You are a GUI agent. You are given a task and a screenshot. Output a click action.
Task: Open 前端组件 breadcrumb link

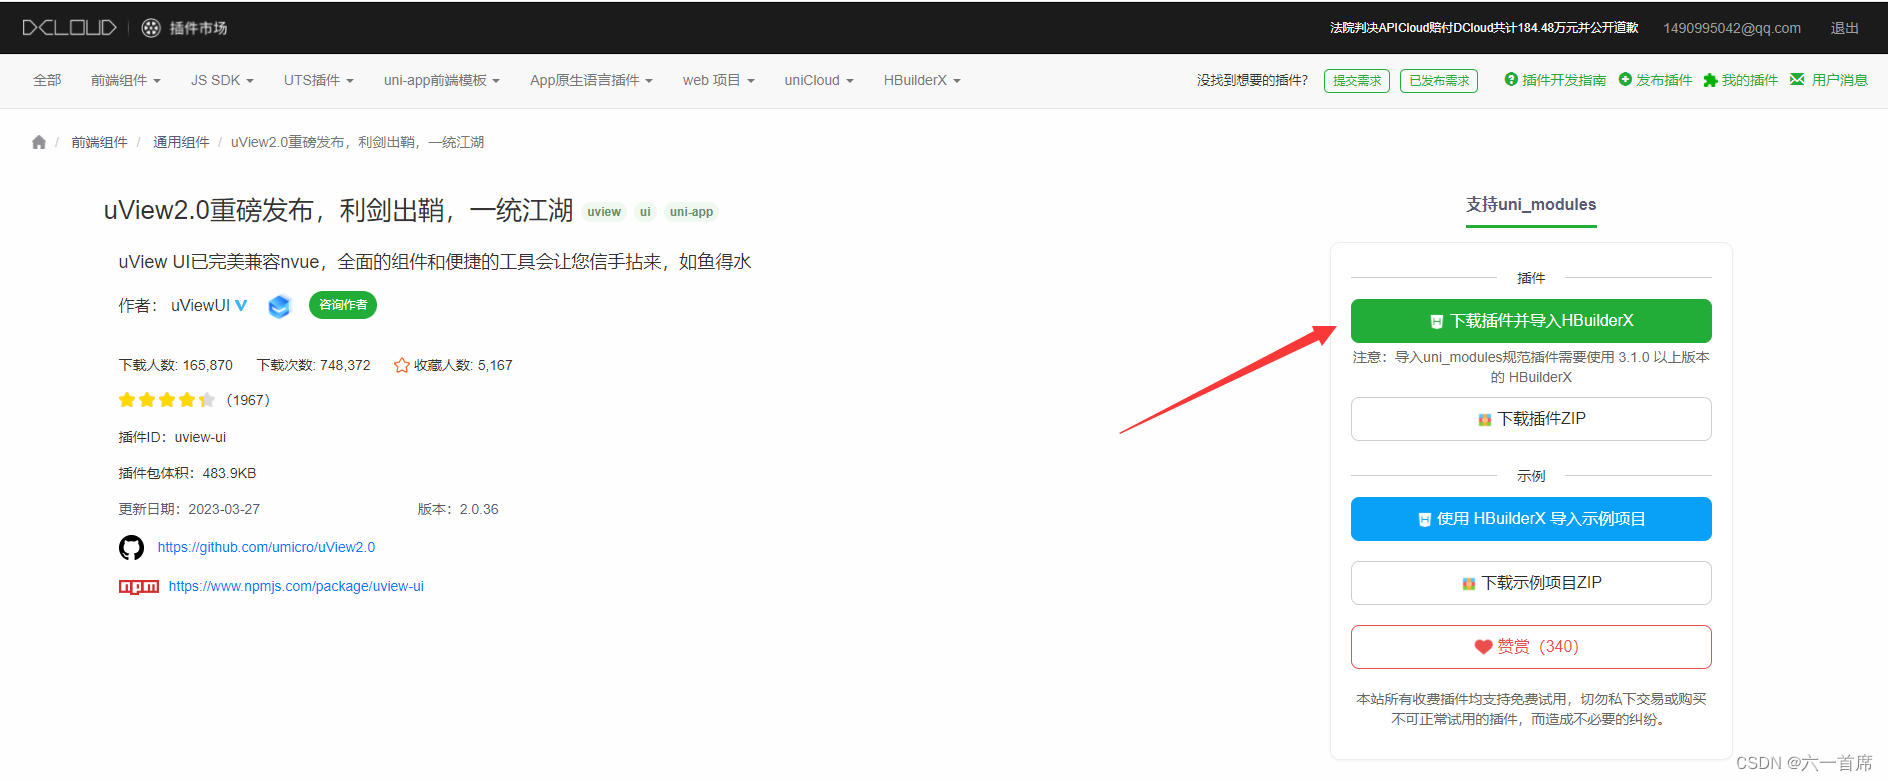[x=99, y=142]
